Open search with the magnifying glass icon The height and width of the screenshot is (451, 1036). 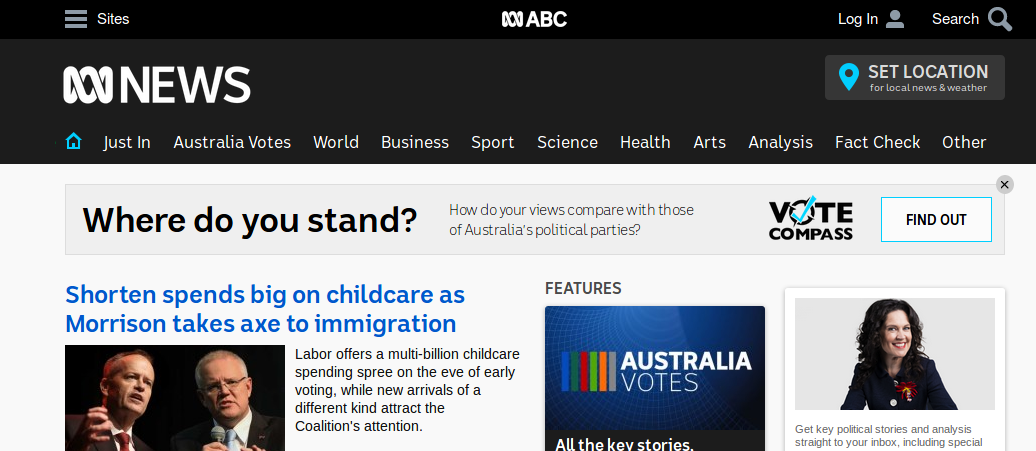[1000, 19]
